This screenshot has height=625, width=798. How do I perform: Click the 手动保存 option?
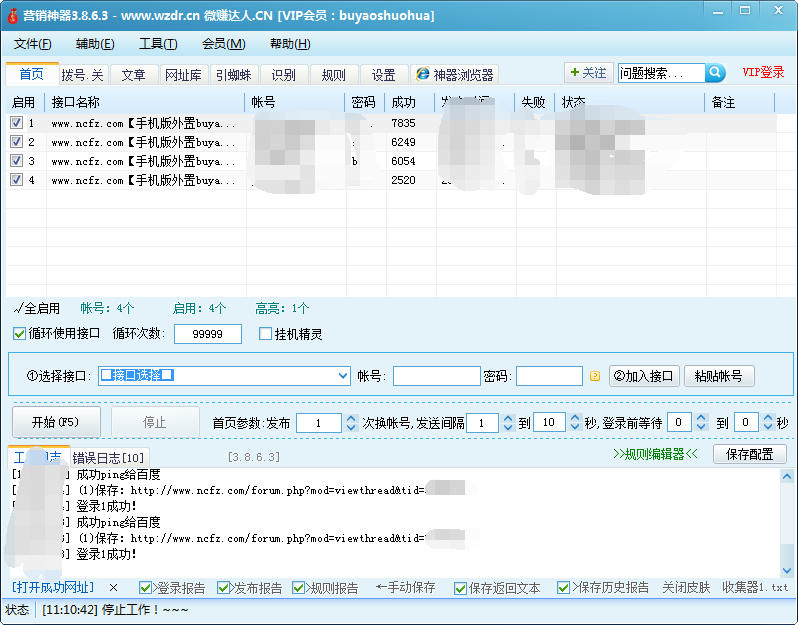point(406,588)
